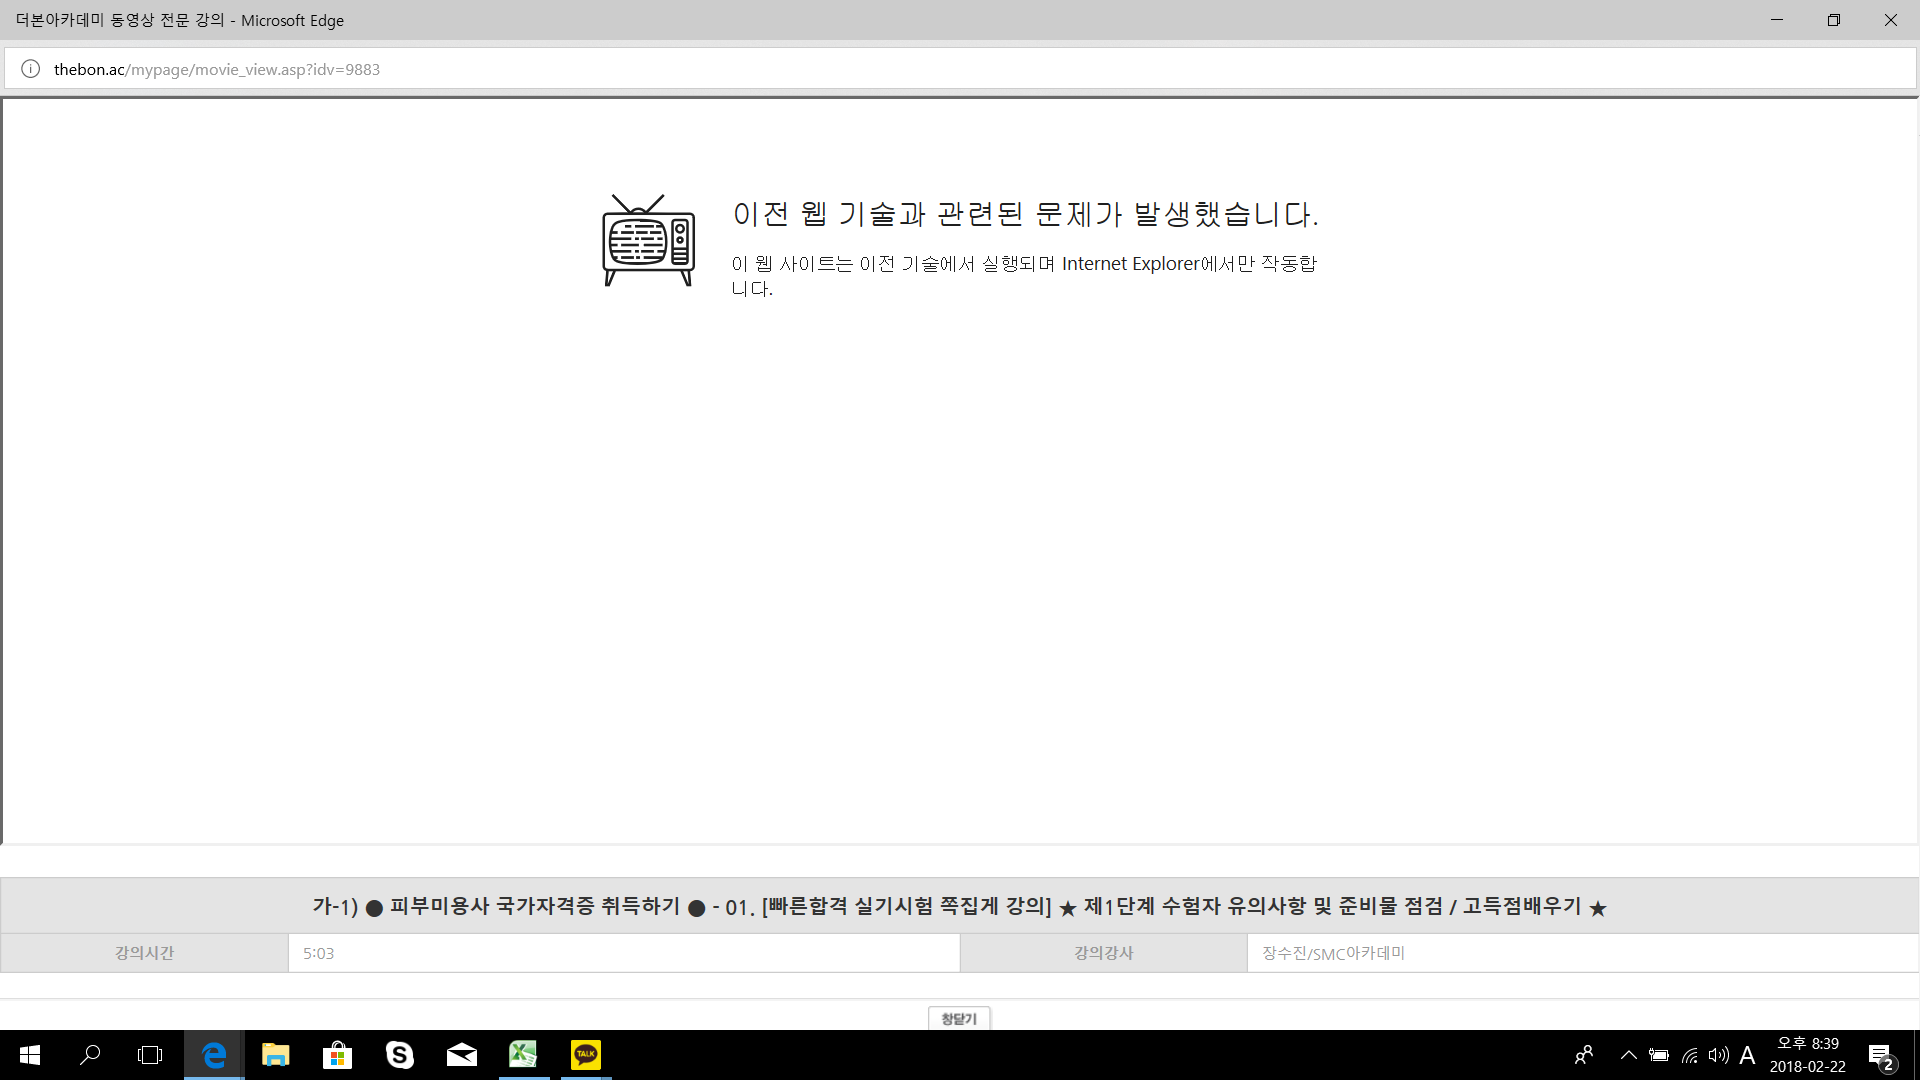Open the volume speaker control

[x=1718, y=1055]
